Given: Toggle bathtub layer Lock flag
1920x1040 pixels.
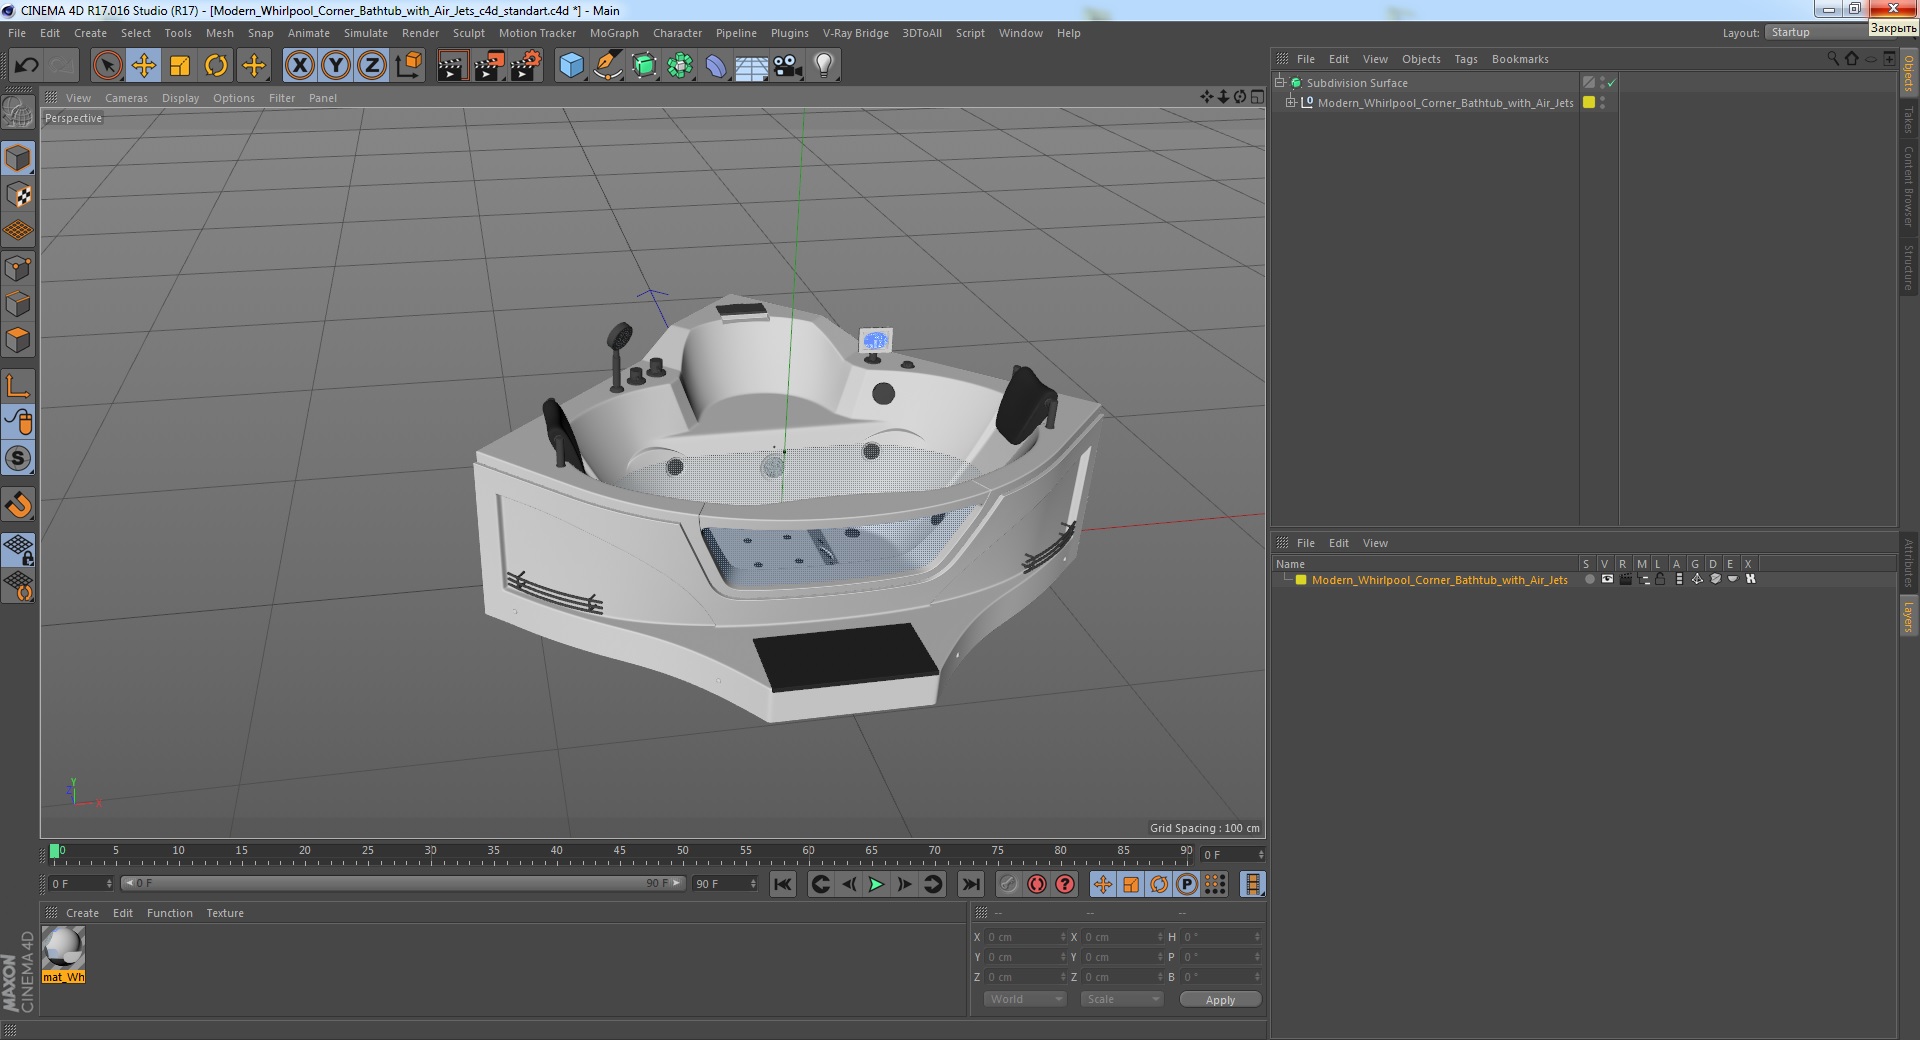Looking at the screenshot, I should (1660, 580).
